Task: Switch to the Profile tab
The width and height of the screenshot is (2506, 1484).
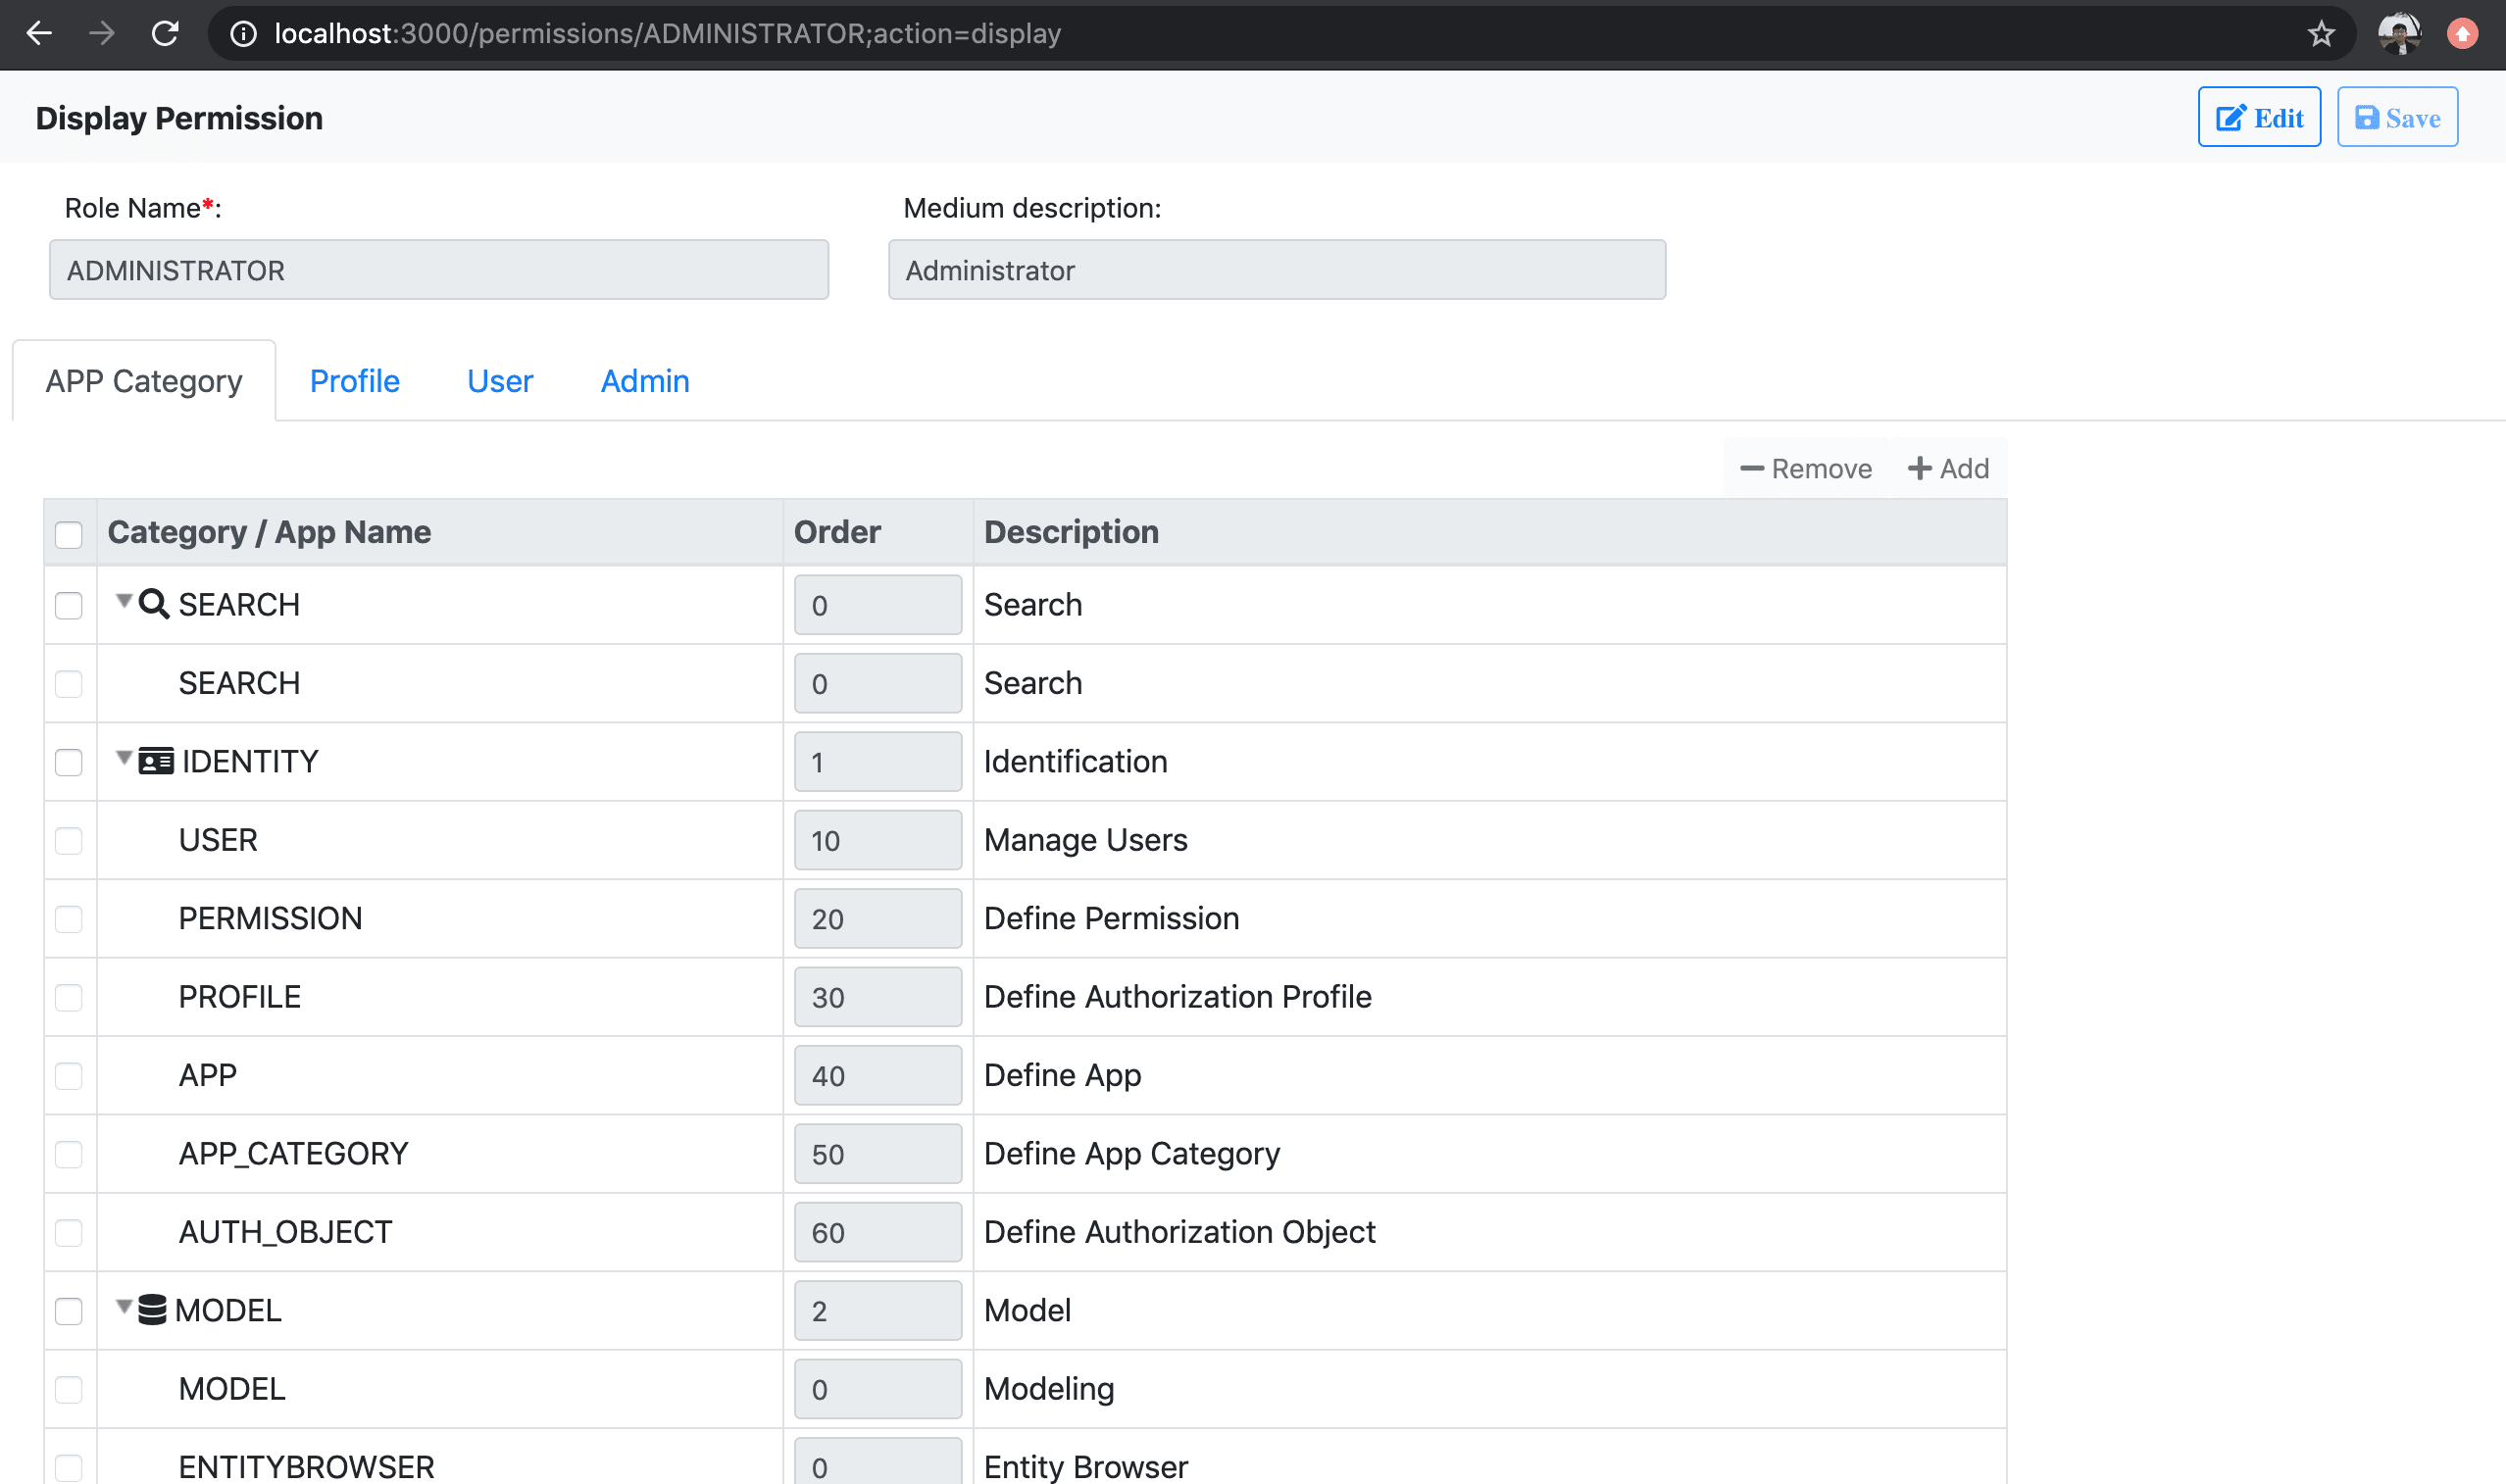Action: pos(354,381)
